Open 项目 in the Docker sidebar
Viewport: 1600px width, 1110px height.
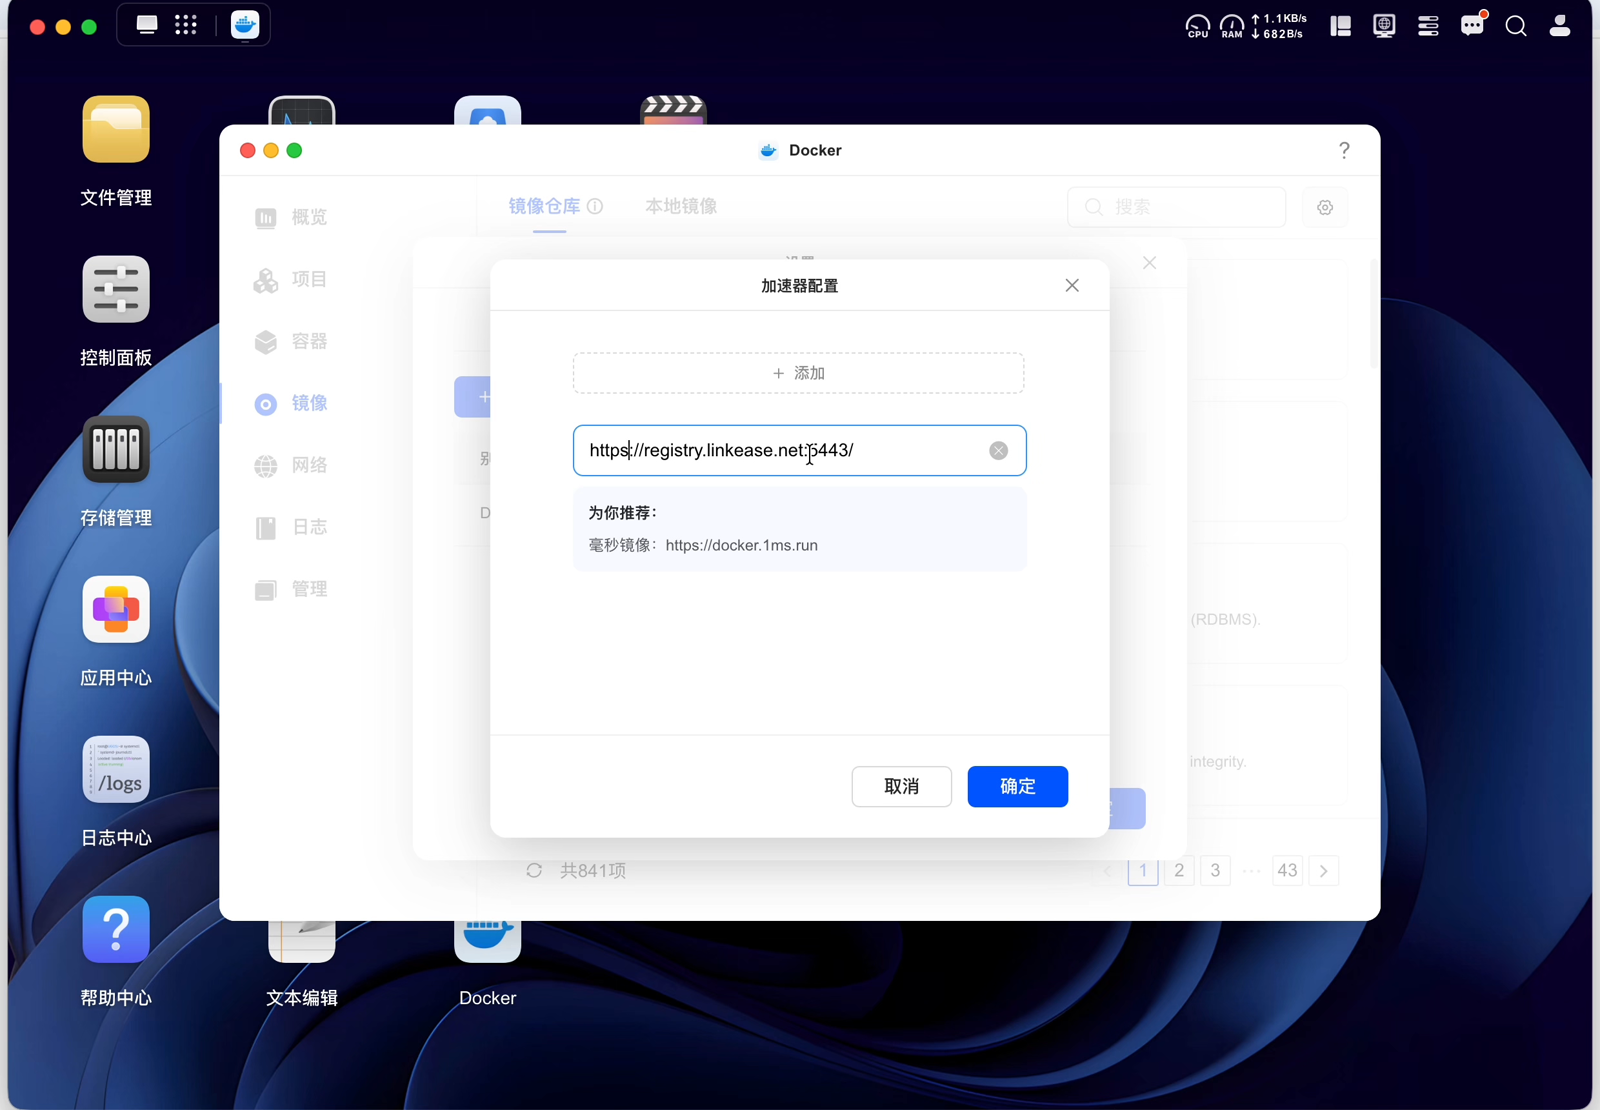pyautogui.click(x=290, y=279)
